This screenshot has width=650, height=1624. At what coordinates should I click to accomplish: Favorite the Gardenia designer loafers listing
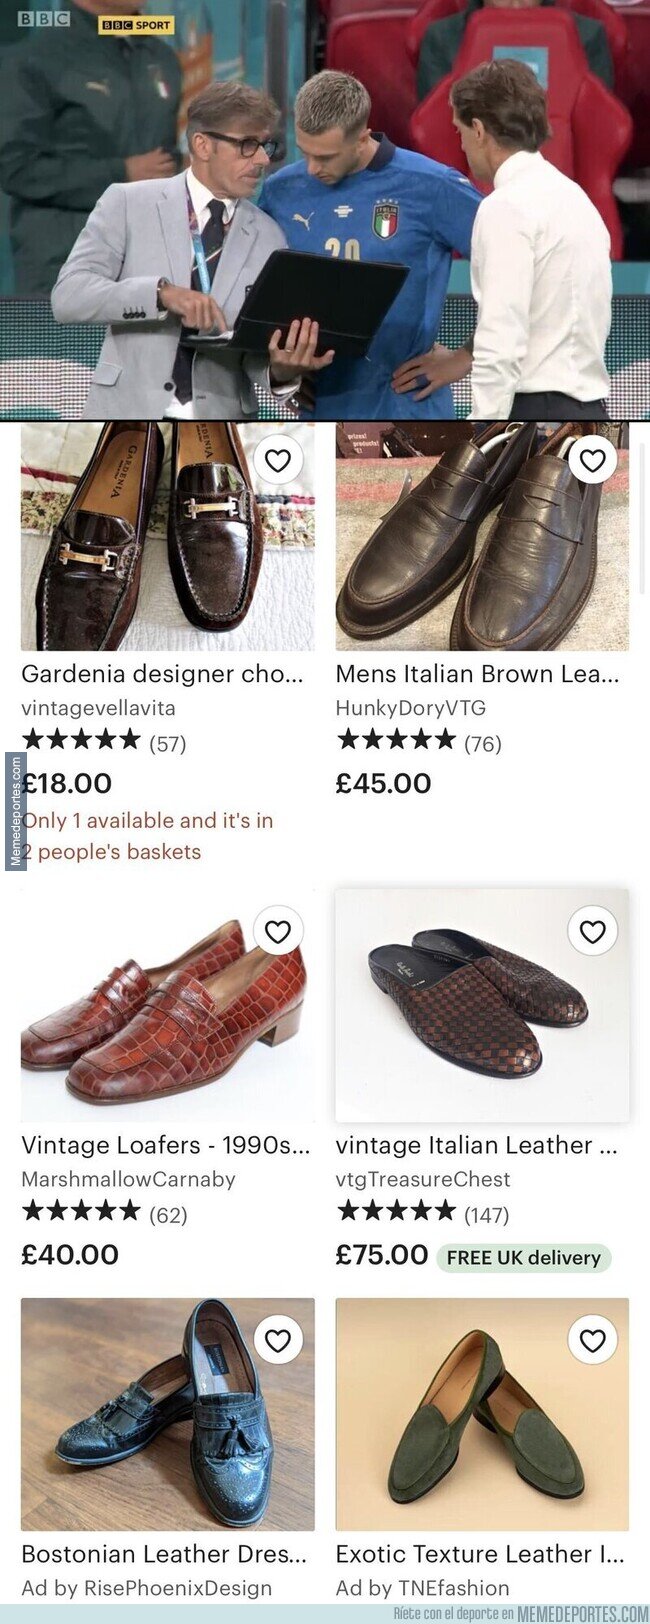(278, 460)
